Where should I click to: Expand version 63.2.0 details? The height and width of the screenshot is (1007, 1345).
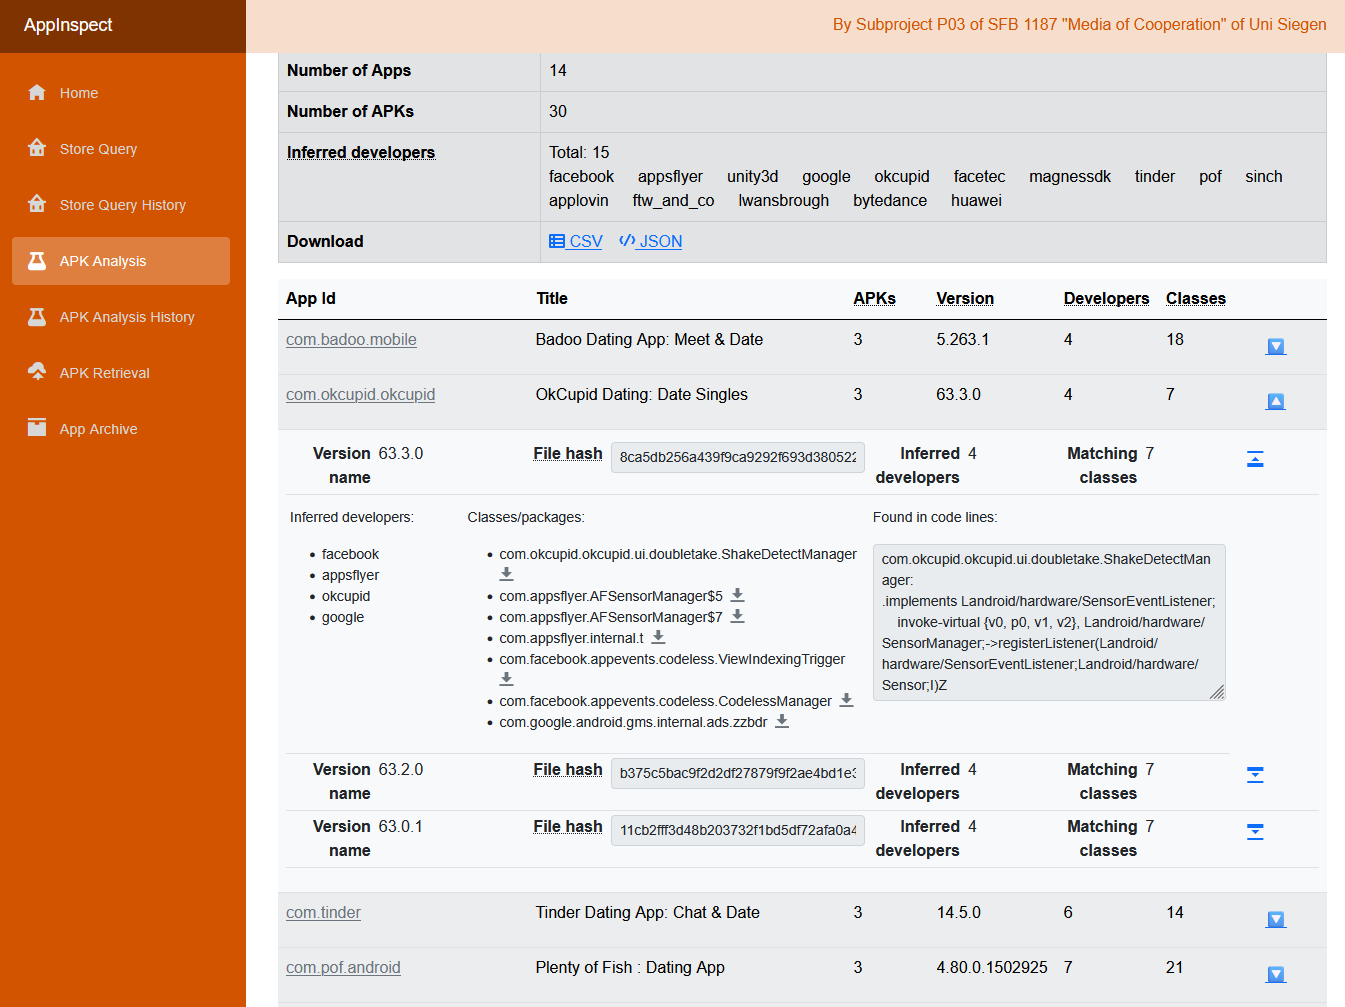[1255, 775]
